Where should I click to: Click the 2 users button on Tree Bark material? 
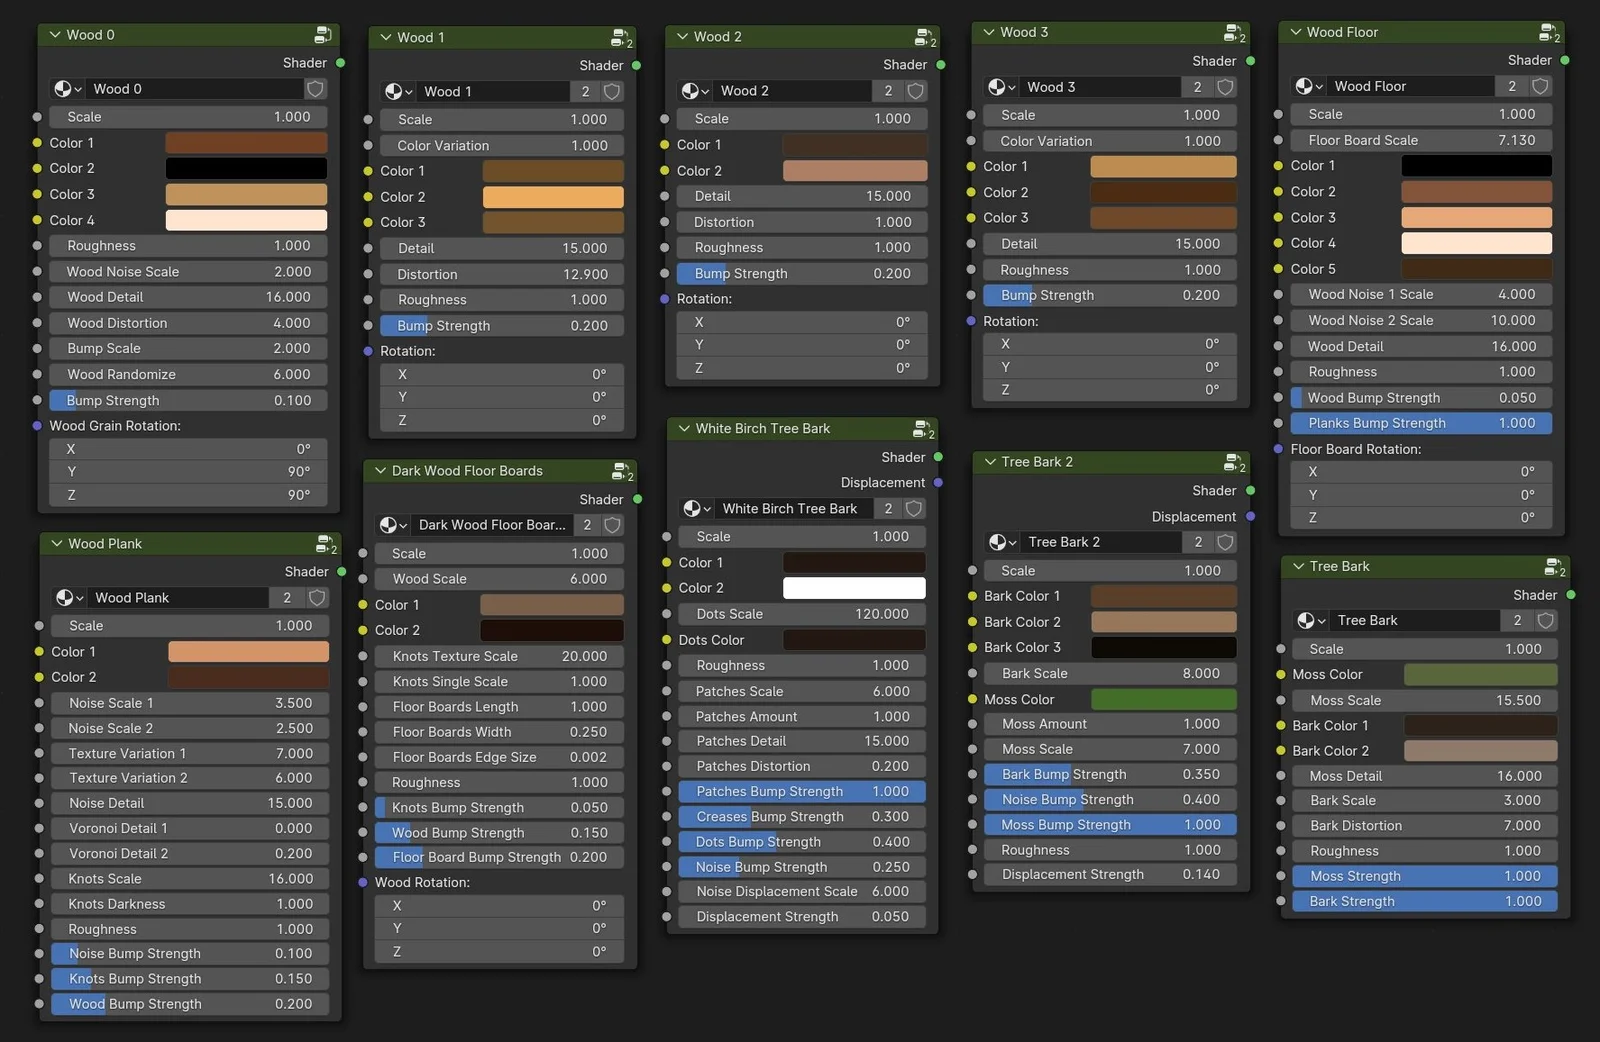[x=1516, y=620]
